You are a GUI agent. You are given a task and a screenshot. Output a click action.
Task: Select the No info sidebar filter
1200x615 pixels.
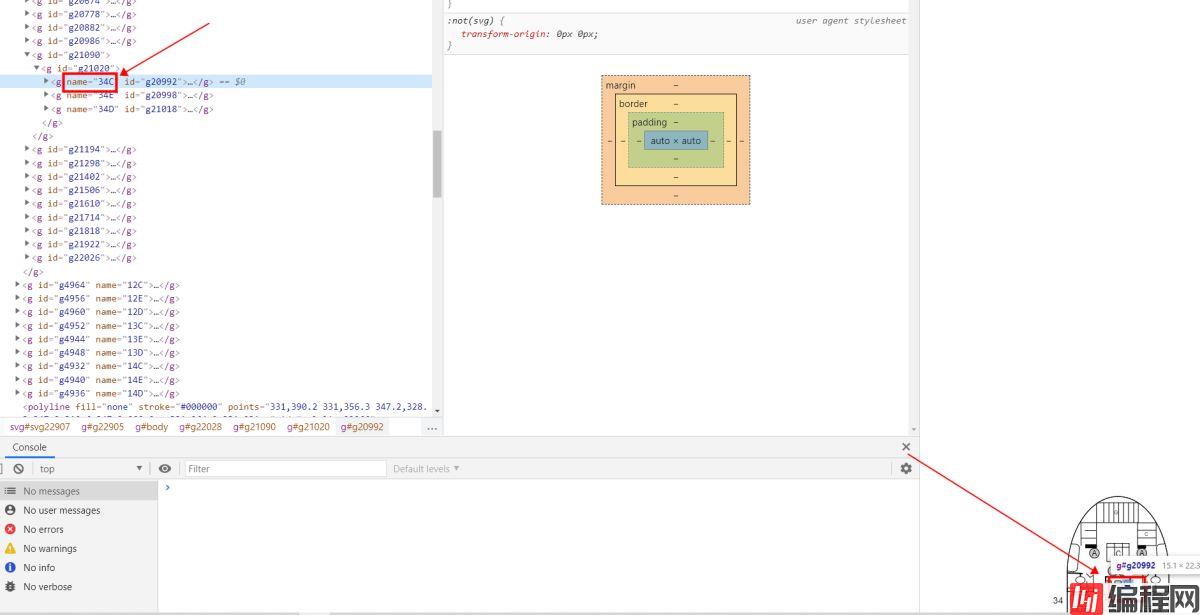click(39, 568)
